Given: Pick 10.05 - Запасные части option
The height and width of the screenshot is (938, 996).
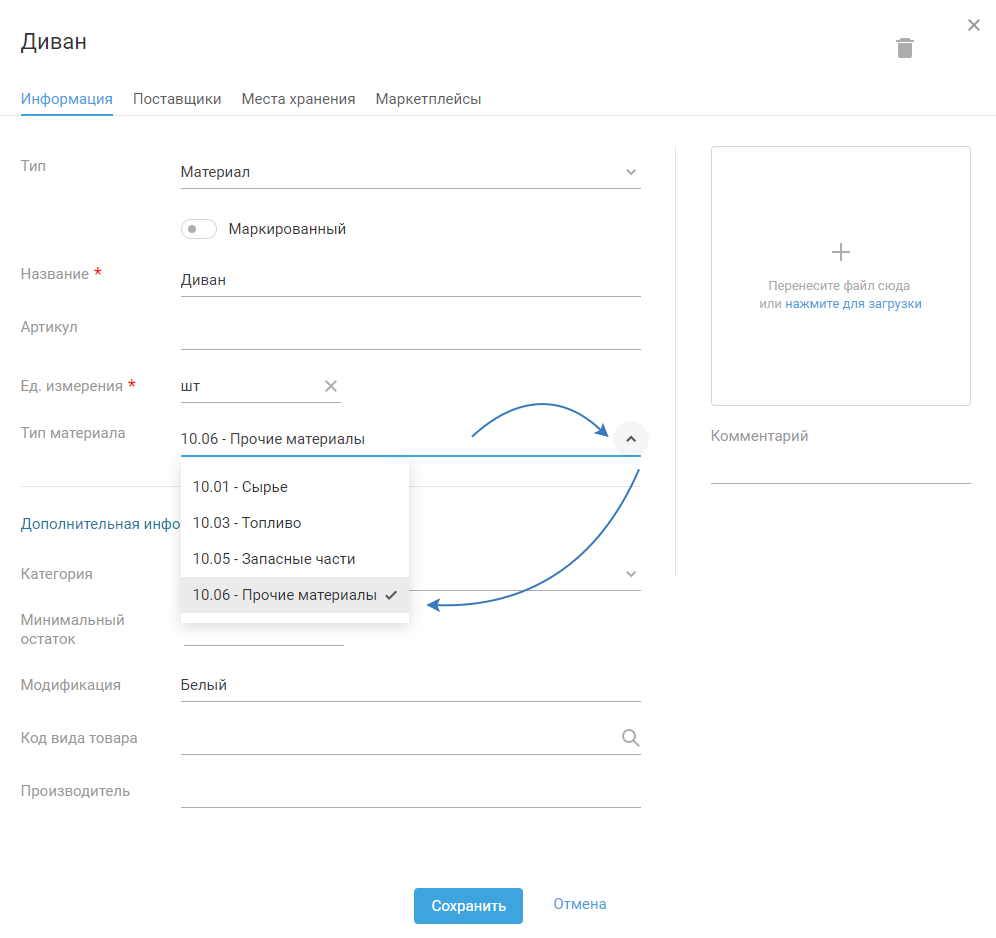Looking at the screenshot, I should coord(274,559).
